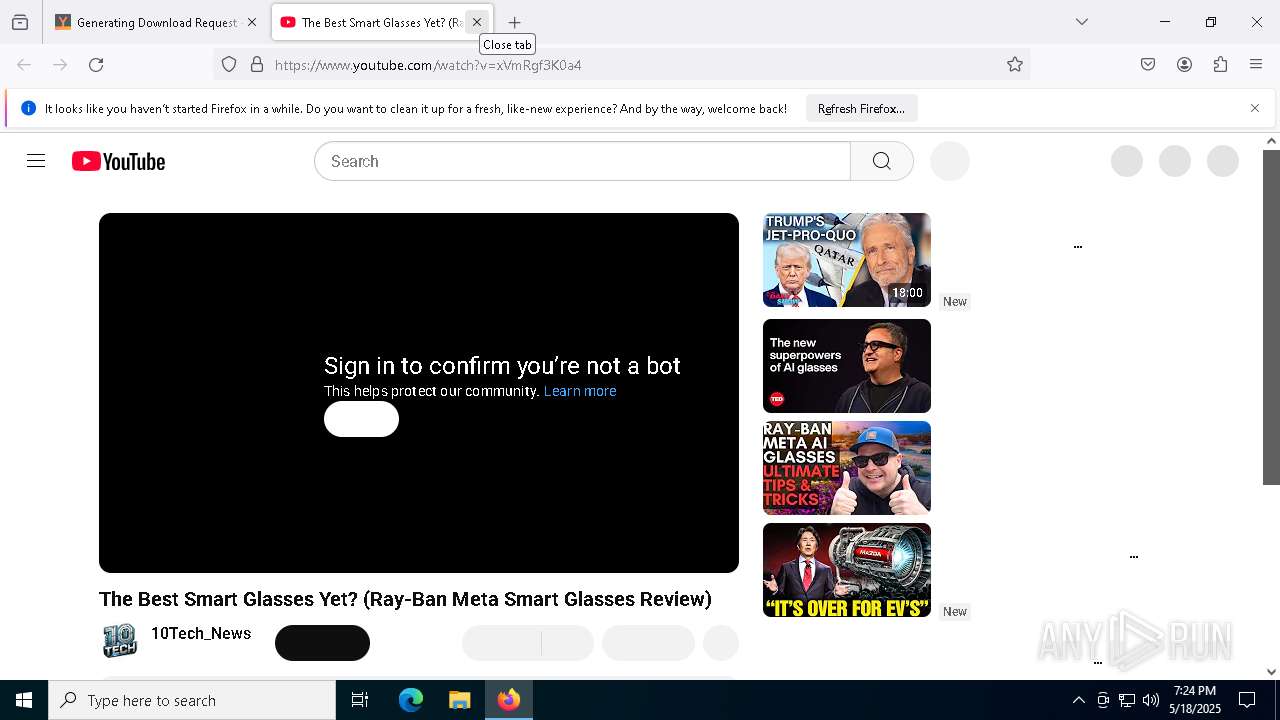The width and height of the screenshot is (1280, 720).
Task: Open a new tab with plus button
Action: pos(514,22)
